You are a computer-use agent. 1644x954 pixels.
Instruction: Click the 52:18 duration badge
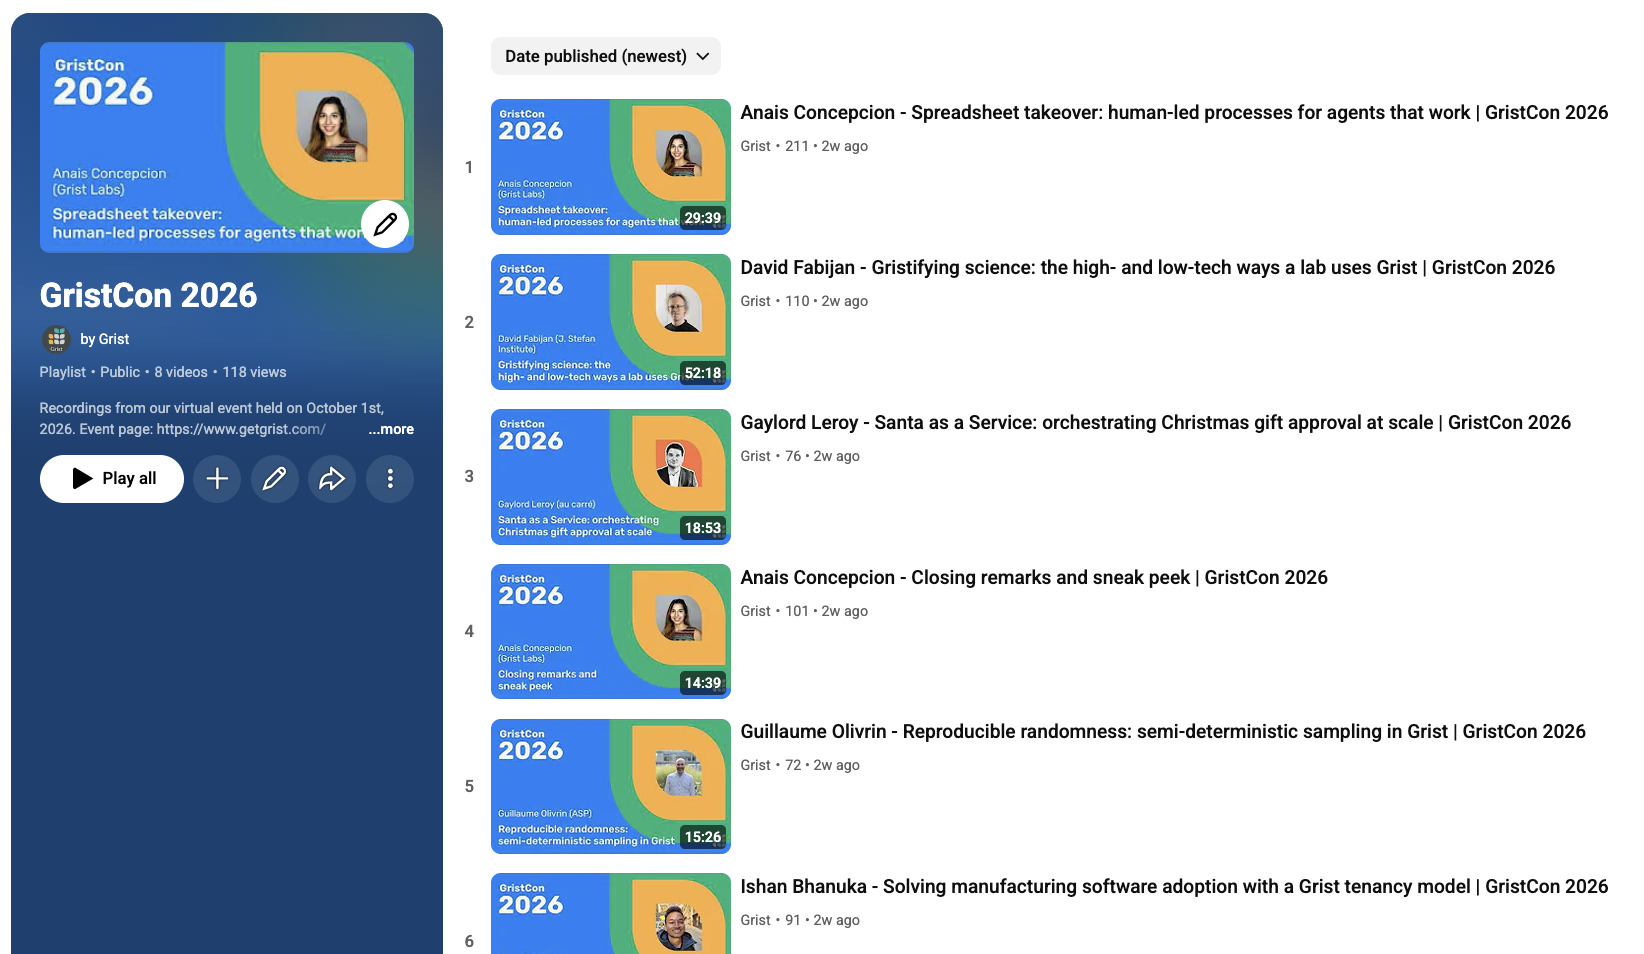[x=702, y=373]
